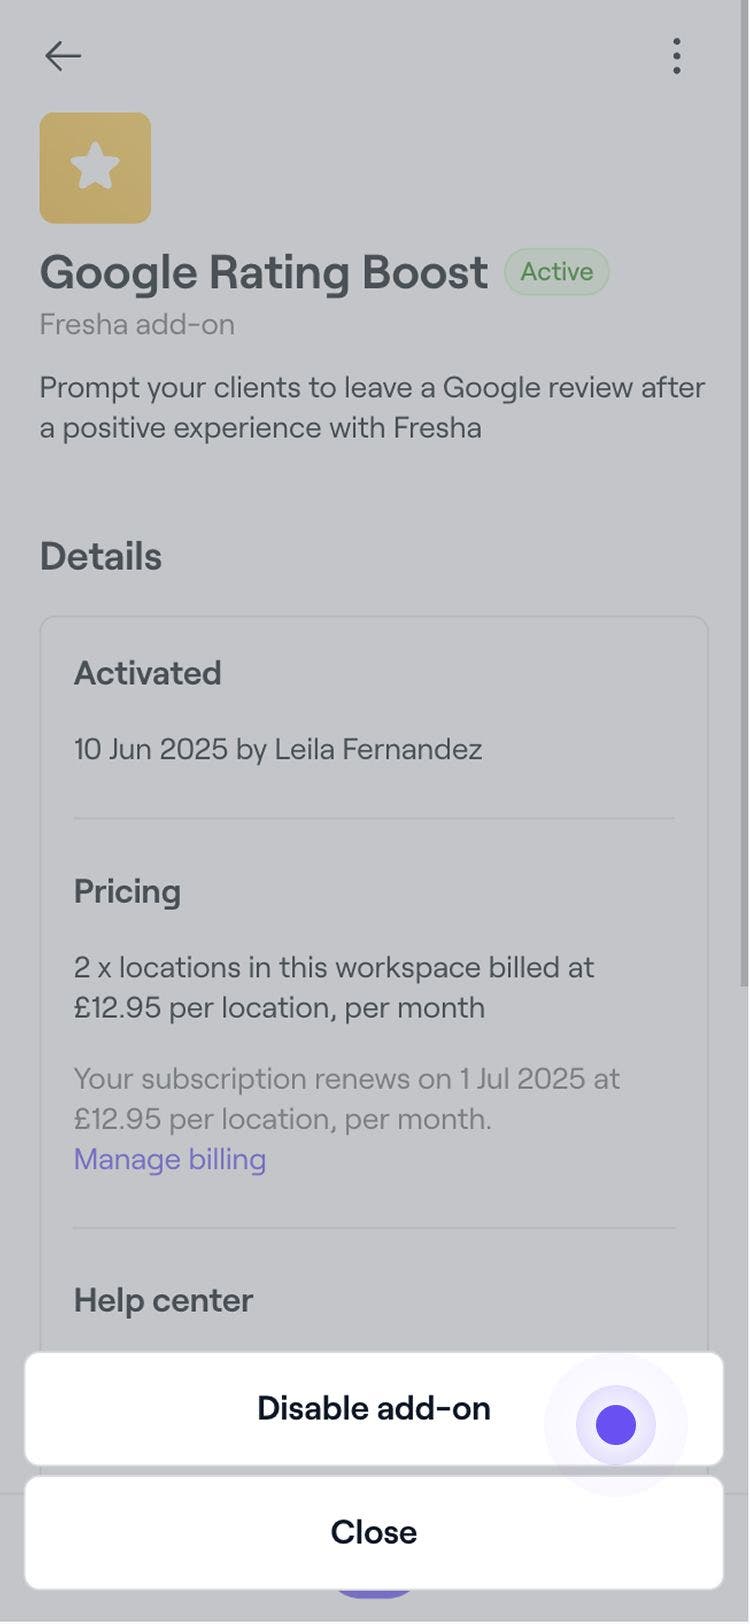Image resolution: width=750 pixels, height=1624 pixels.
Task: Select the 10 Jun 2025 activation text
Action: pos(278,749)
